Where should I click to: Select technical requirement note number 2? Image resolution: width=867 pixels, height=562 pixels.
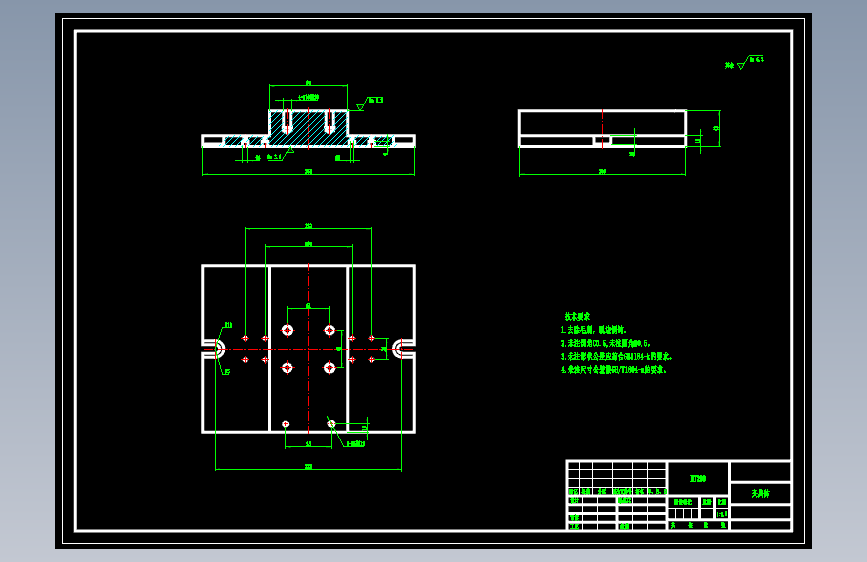(x=605, y=343)
